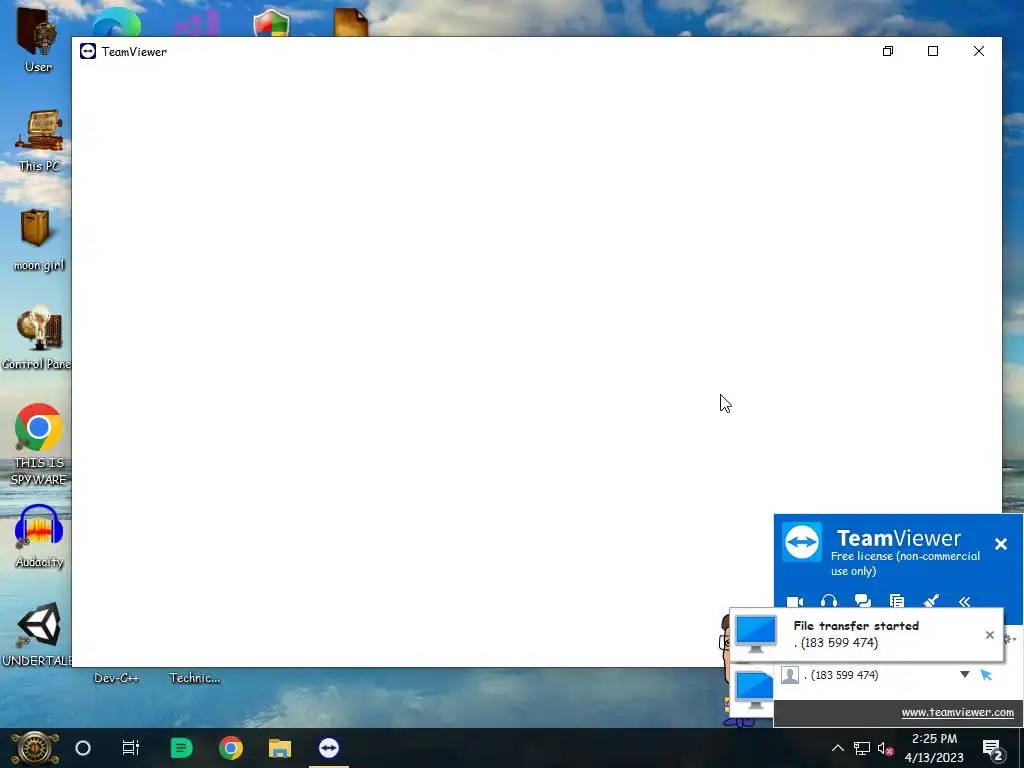Viewport: 1024px width, 768px height.
Task: Open Cortana search circle on taskbar
Action: [x=83, y=748]
